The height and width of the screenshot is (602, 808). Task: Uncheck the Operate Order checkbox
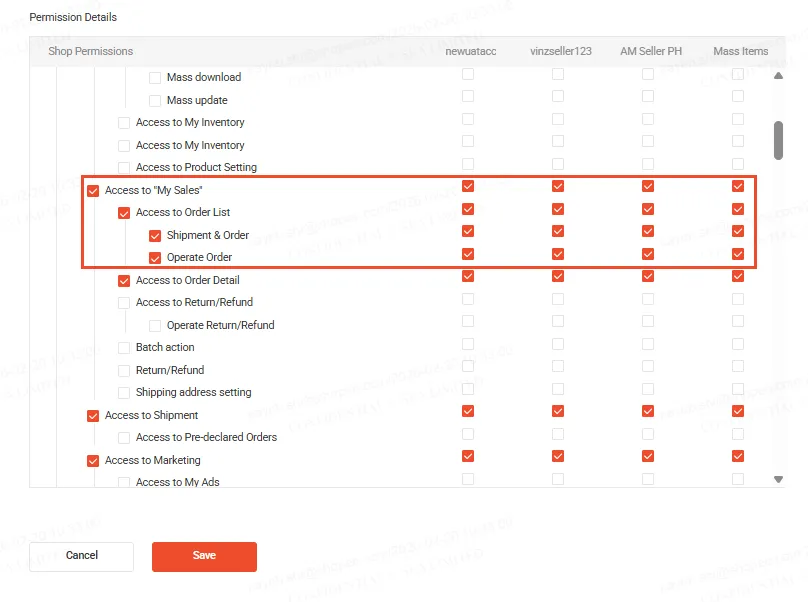[x=155, y=258]
